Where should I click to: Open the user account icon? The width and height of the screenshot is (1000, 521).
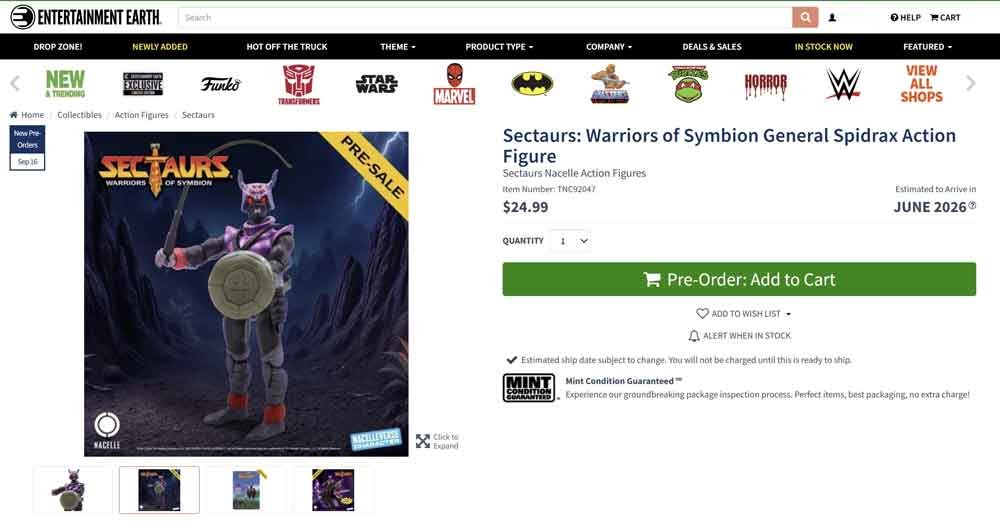pos(832,18)
